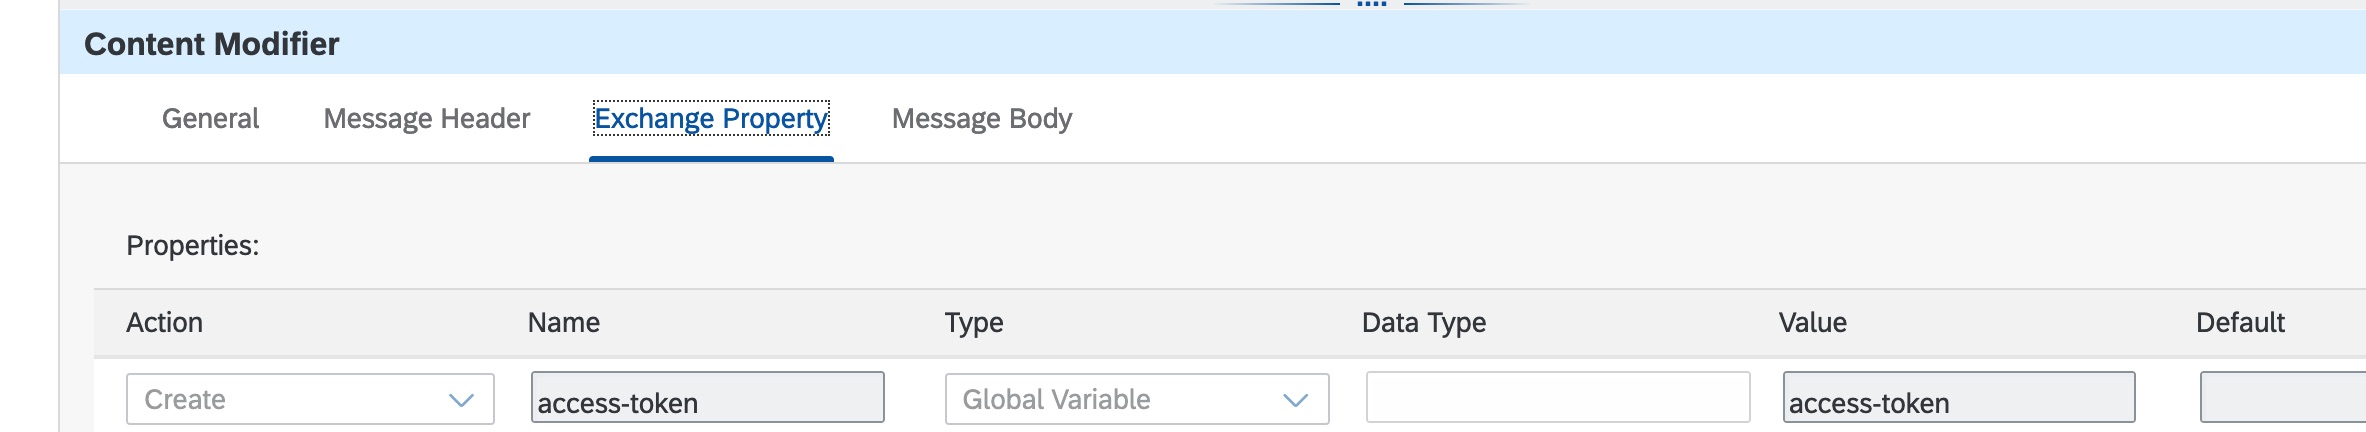The image size is (2366, 432).
Task: Focus the empty Data Type input field
Action: coord(1557,398)
